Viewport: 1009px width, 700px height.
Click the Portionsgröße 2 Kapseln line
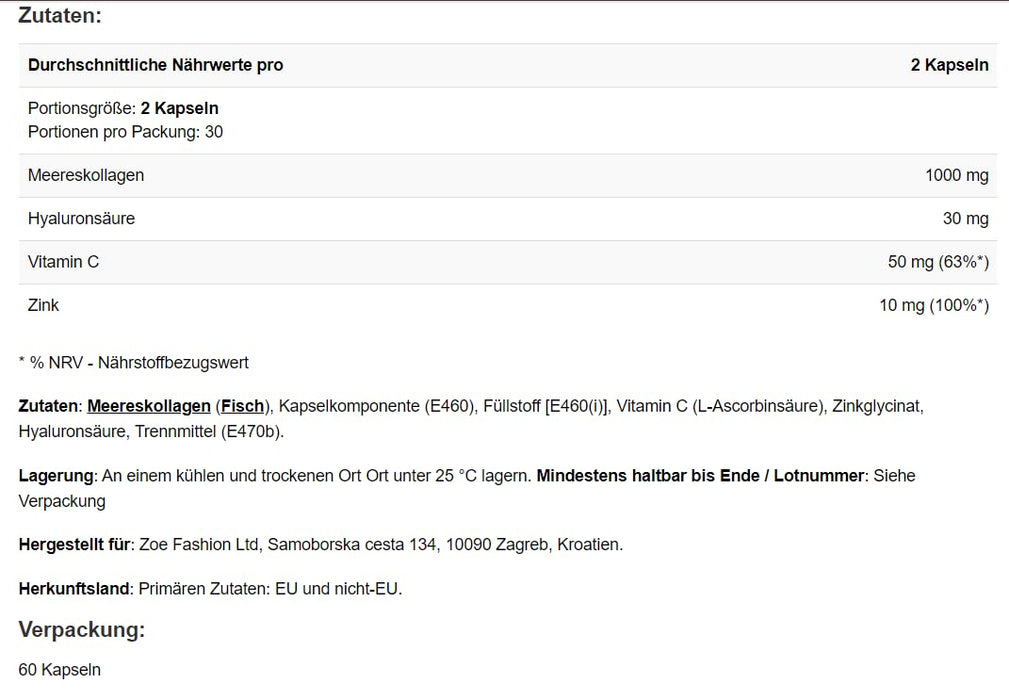pos(123,108)
